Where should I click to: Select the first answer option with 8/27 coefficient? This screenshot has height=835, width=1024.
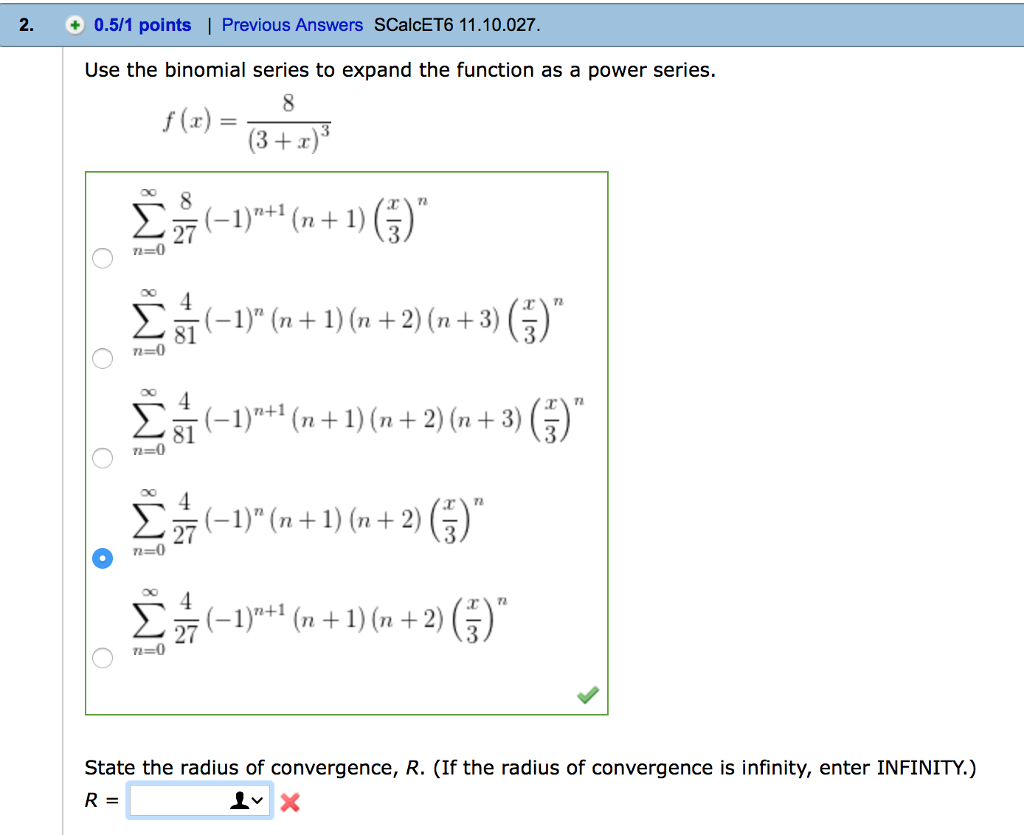102,258
